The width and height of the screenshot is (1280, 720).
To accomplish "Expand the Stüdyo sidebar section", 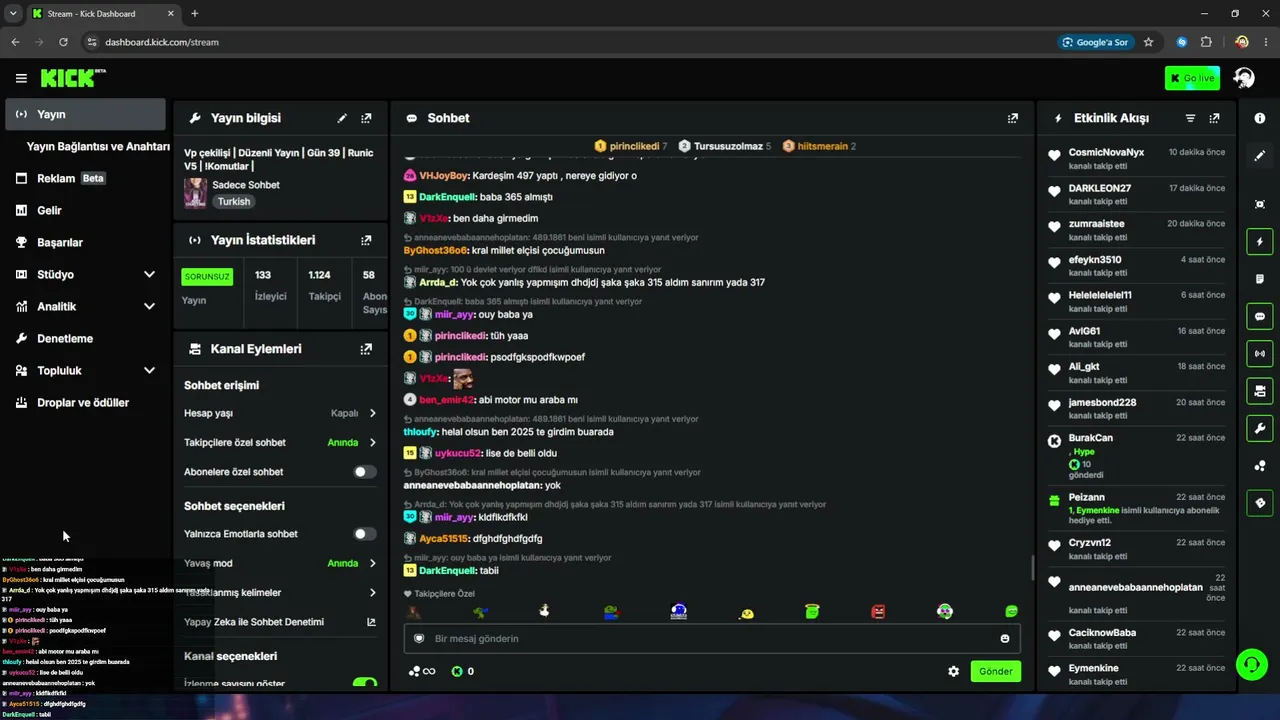I will [x=149, y=274].
